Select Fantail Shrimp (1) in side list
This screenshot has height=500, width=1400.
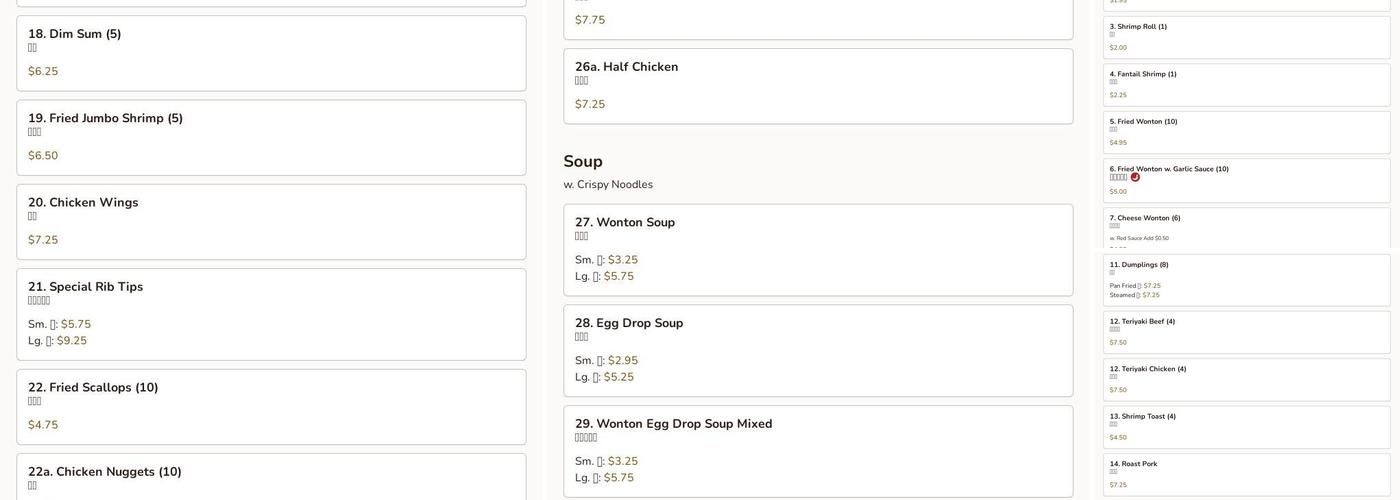tap(1246, 84)
